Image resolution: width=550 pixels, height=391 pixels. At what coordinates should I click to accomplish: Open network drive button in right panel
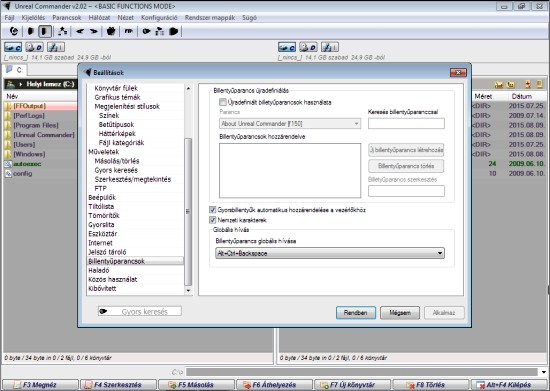click(330, 47)
